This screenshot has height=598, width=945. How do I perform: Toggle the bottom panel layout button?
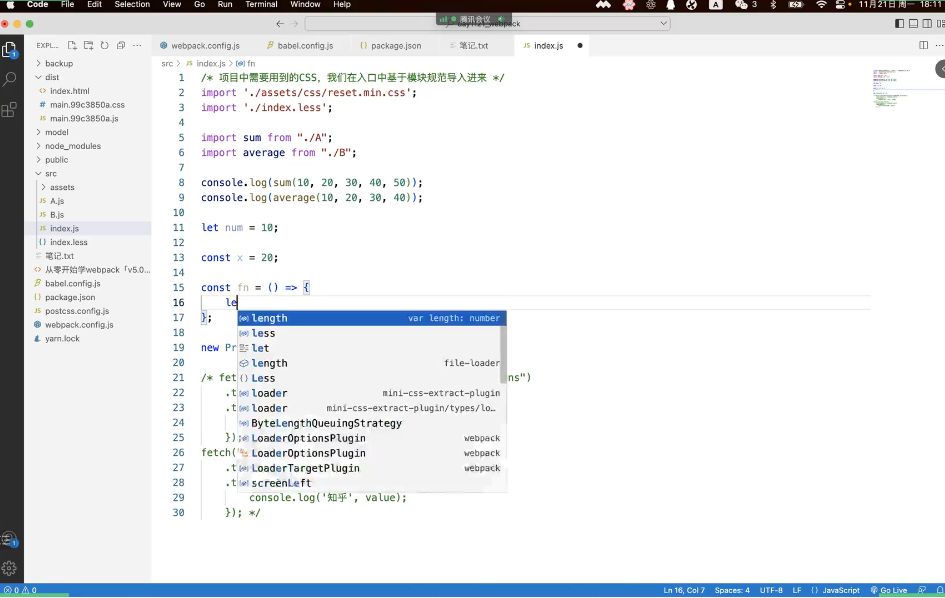tap(913, 24)
